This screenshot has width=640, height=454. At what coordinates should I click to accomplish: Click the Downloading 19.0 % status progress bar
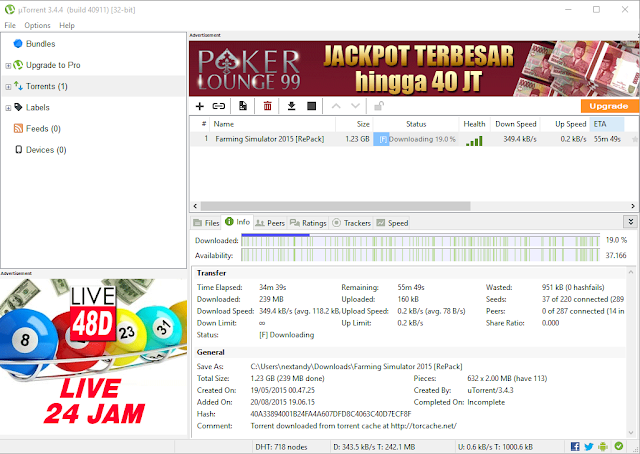click(x=416, y=139)
